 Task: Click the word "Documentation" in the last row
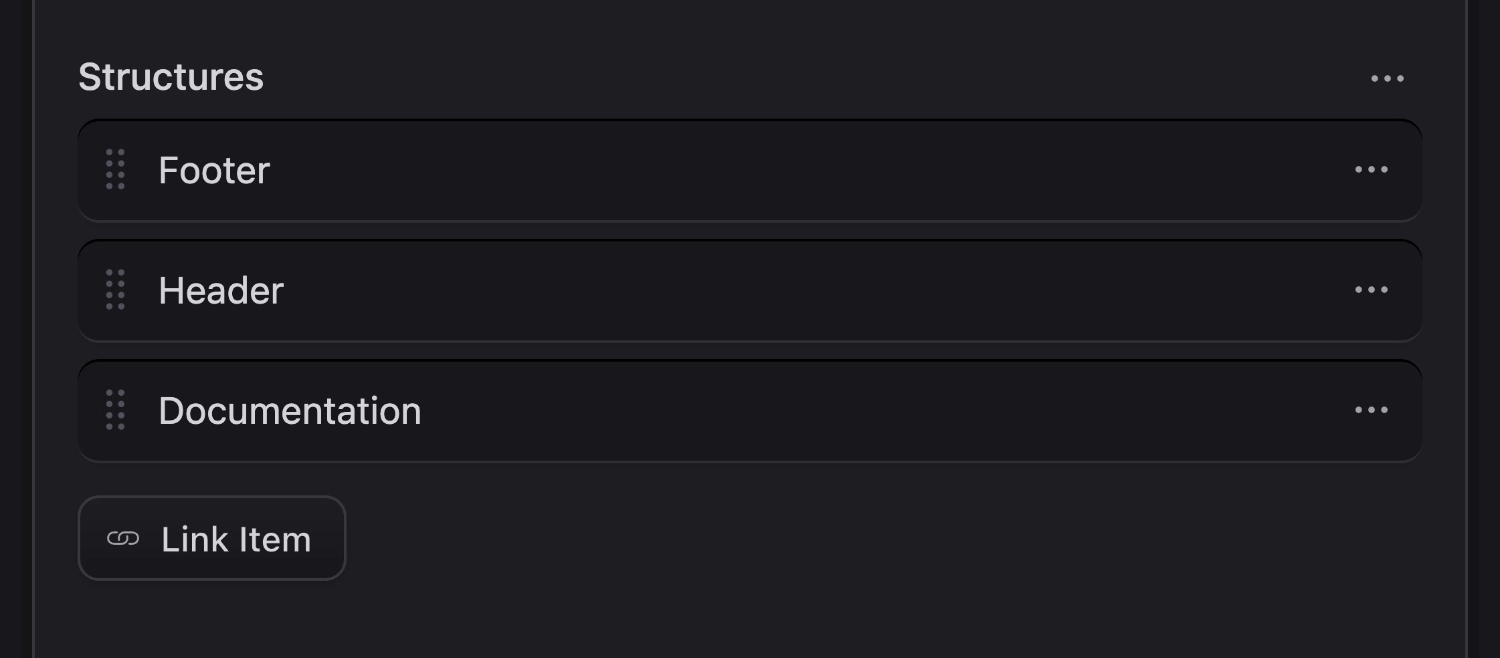tap(290, 411)
